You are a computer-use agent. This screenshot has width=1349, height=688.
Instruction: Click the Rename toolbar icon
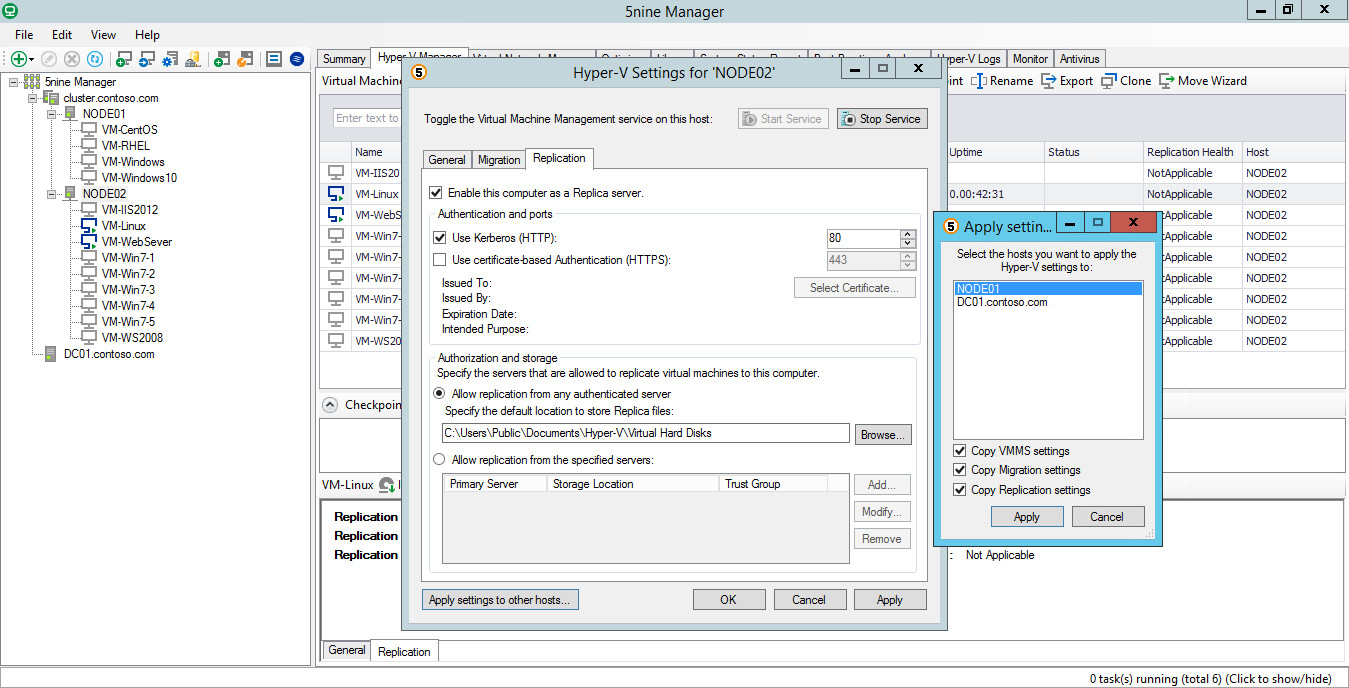pyautogui.click(x=980, y=81)
